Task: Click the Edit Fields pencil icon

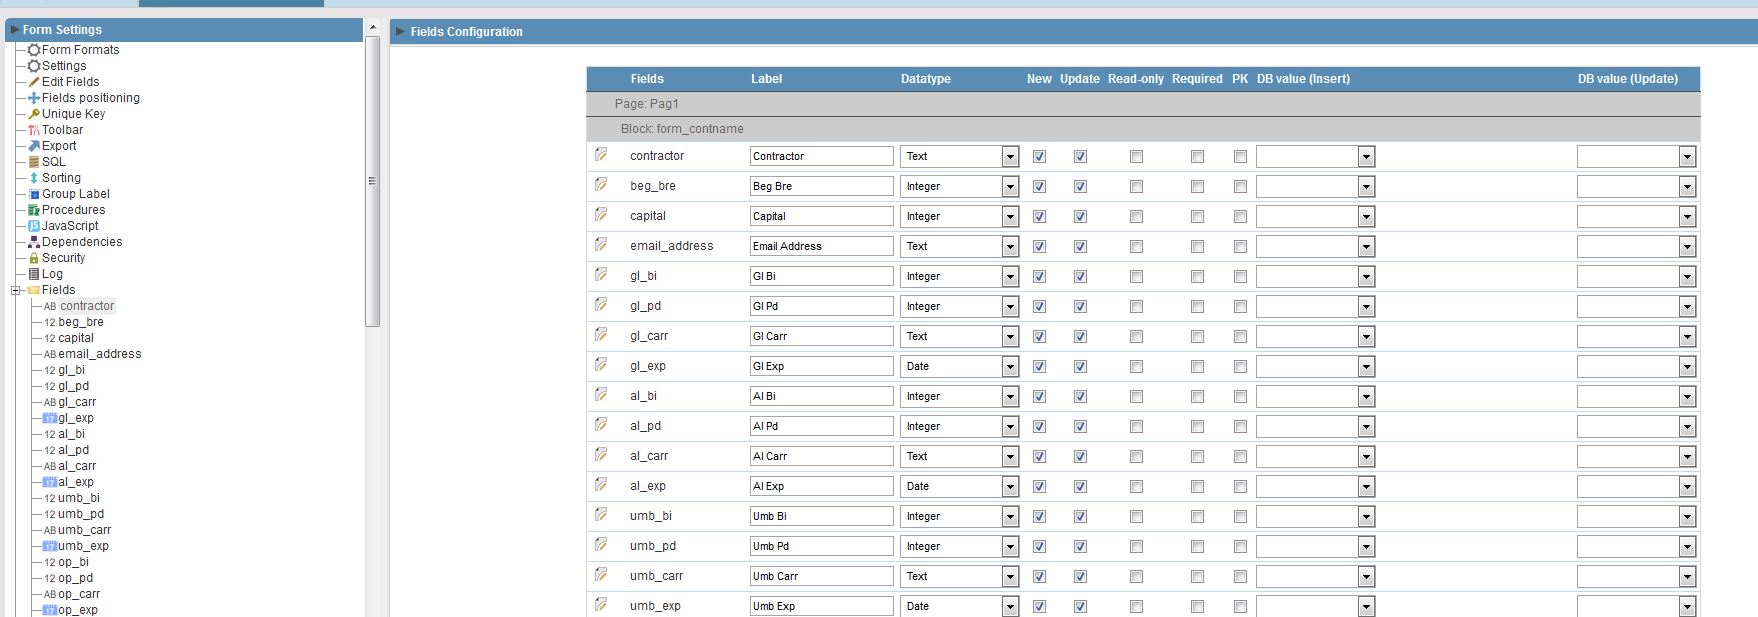Action: (x=34, y=82)
